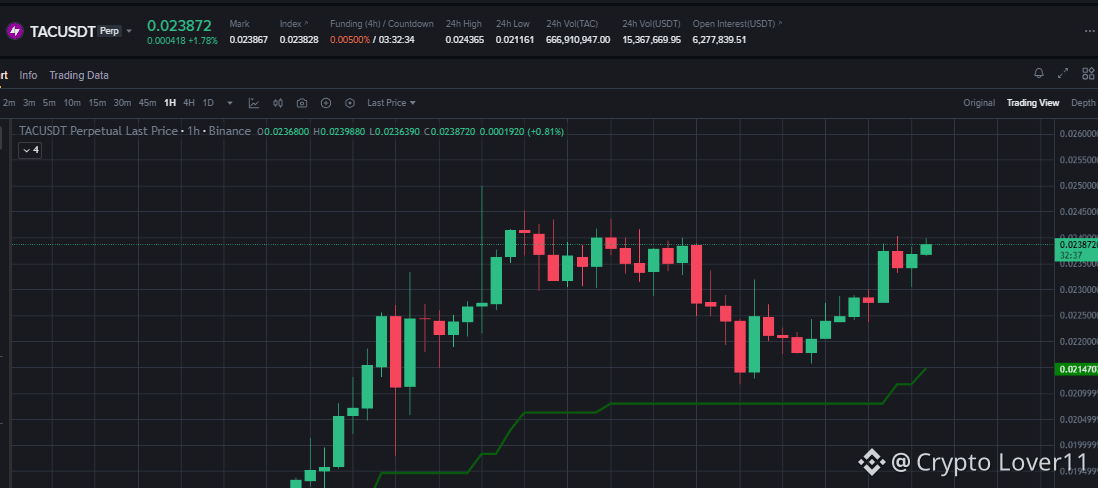The image size is (1098, 488).
Task: Open the indicators line-chart icon
Action: (x=254, y=103)
